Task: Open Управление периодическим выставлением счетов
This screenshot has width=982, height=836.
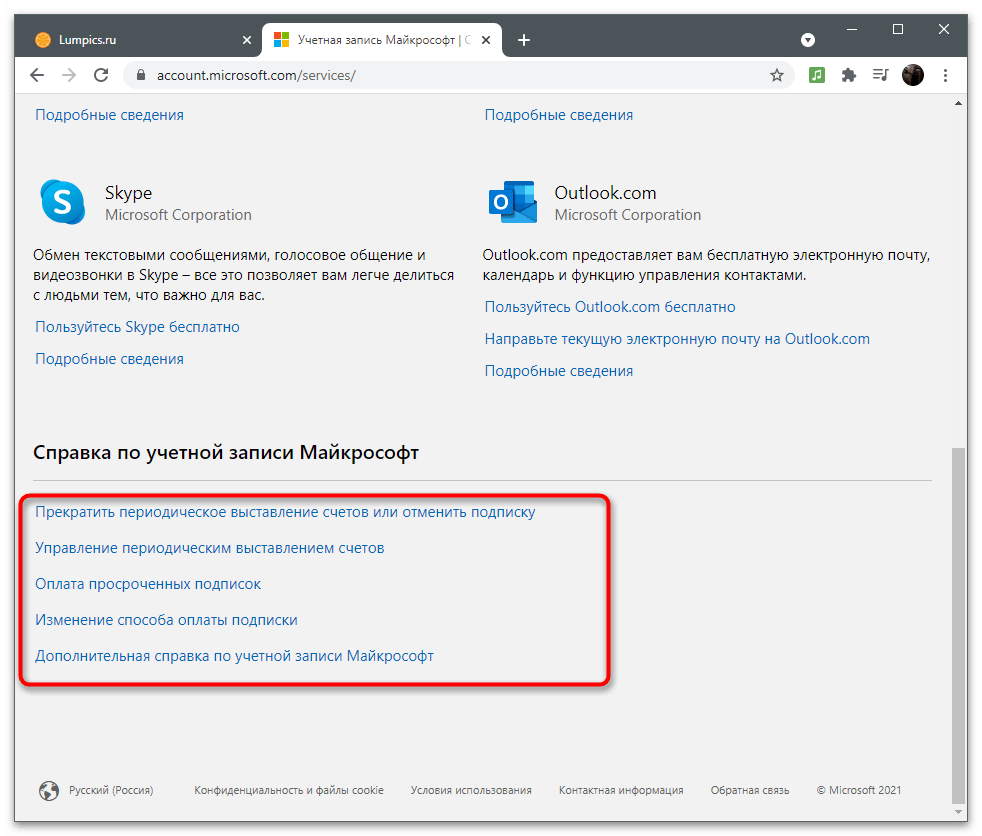Action: (x=210, y=548)
